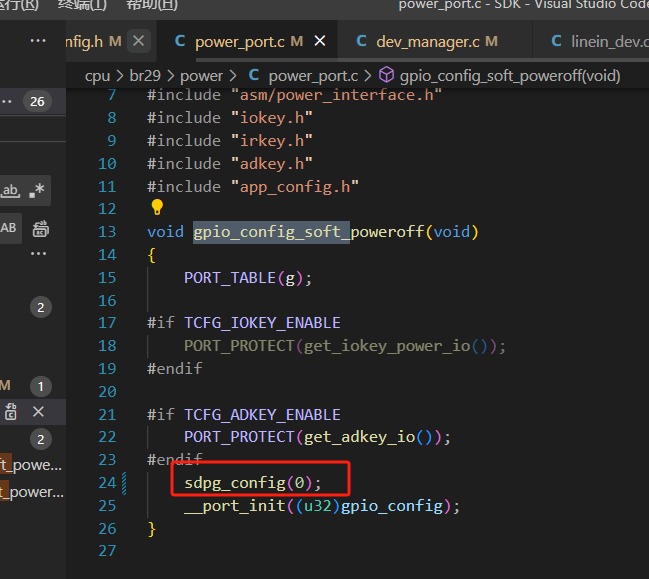Click the cpu breadcrumb segment
This screenshot has width=649, height=579.
point(97,76)
